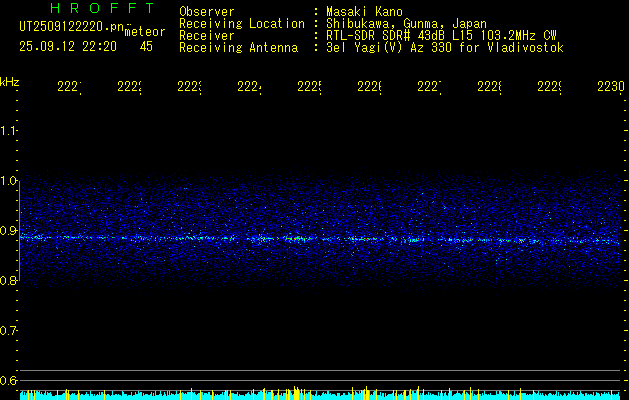Click the carrier signal line near 0.88 kHz

(x=320, y=239)
